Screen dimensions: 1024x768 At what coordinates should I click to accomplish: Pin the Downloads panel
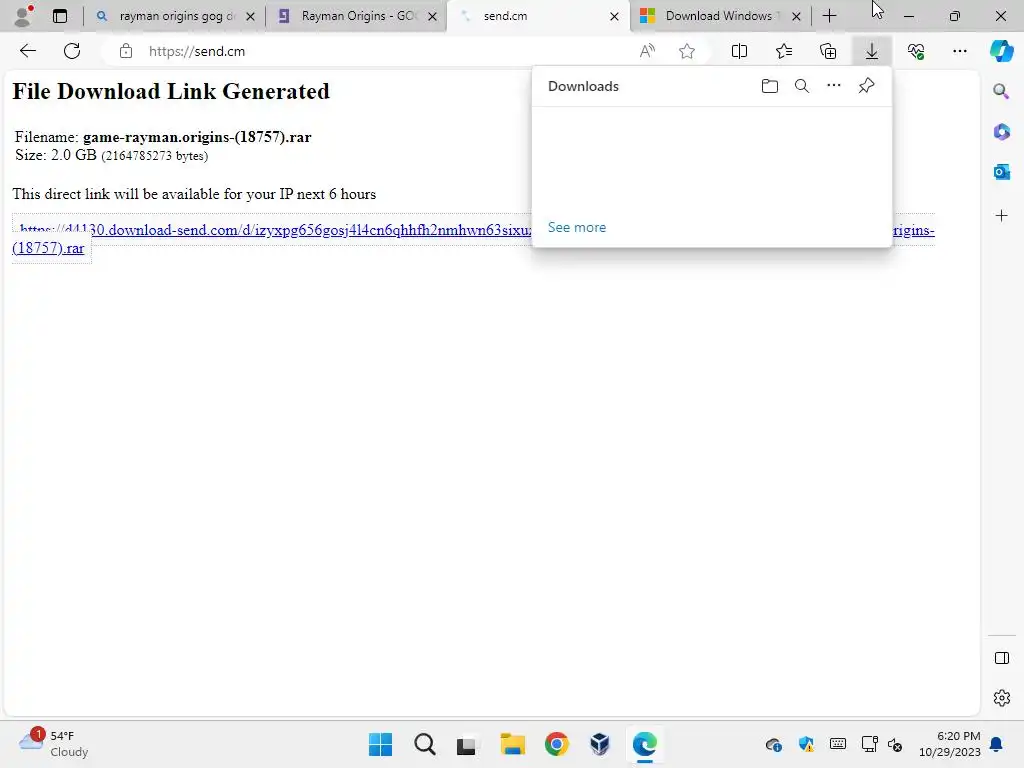[867, 86]
